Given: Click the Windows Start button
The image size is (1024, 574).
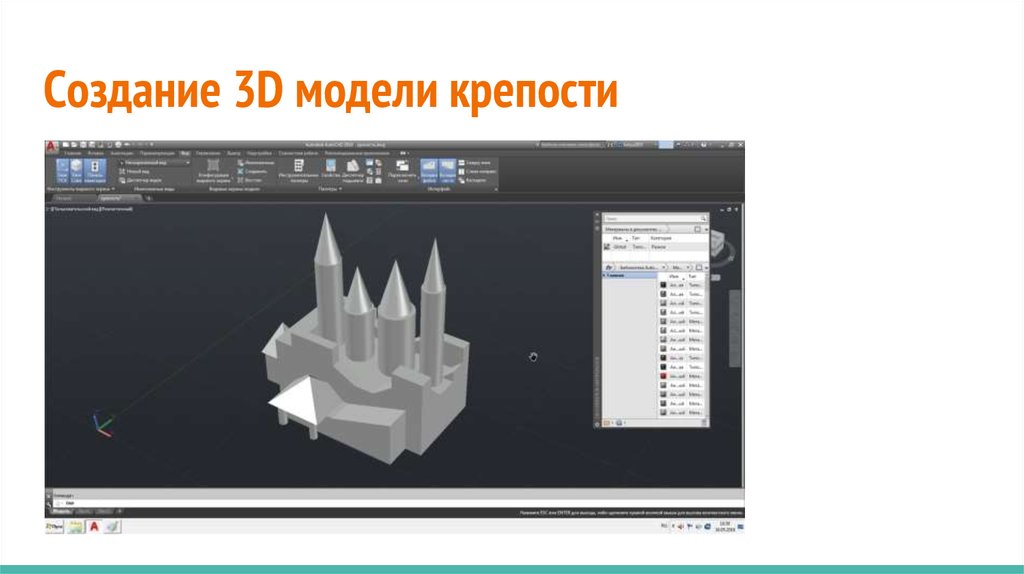Looking at the screenshot, I should (55, 525).
